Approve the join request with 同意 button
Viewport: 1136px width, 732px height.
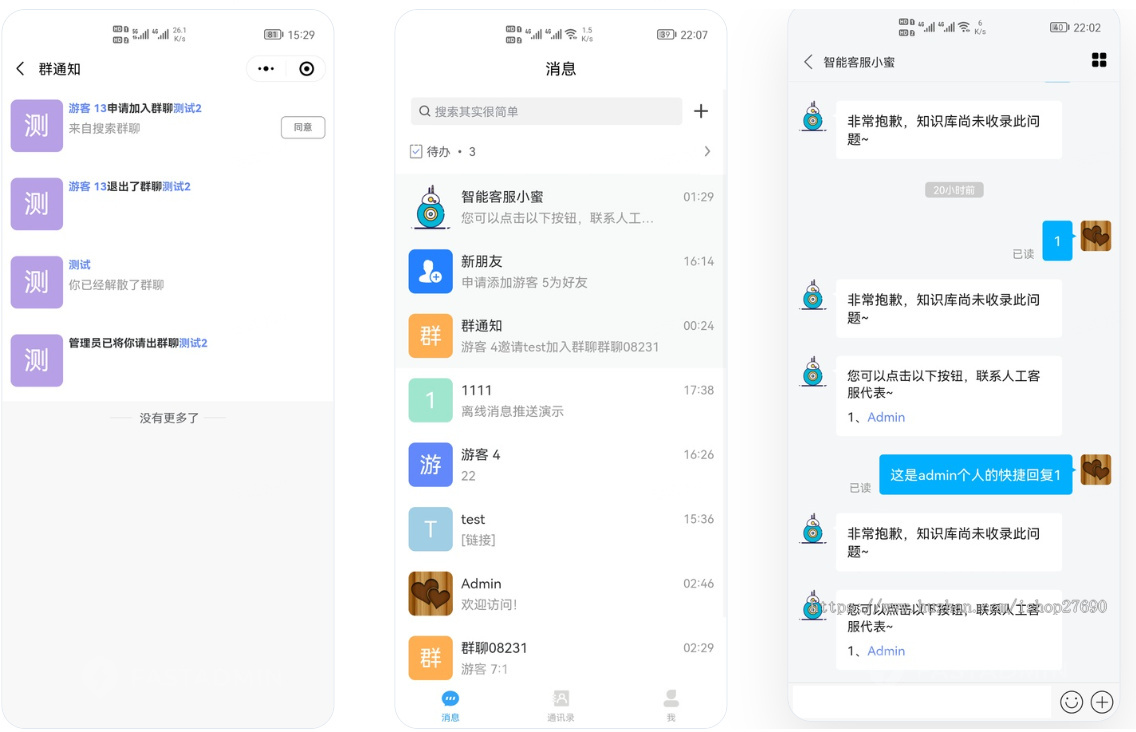click(x=303, y=127)
